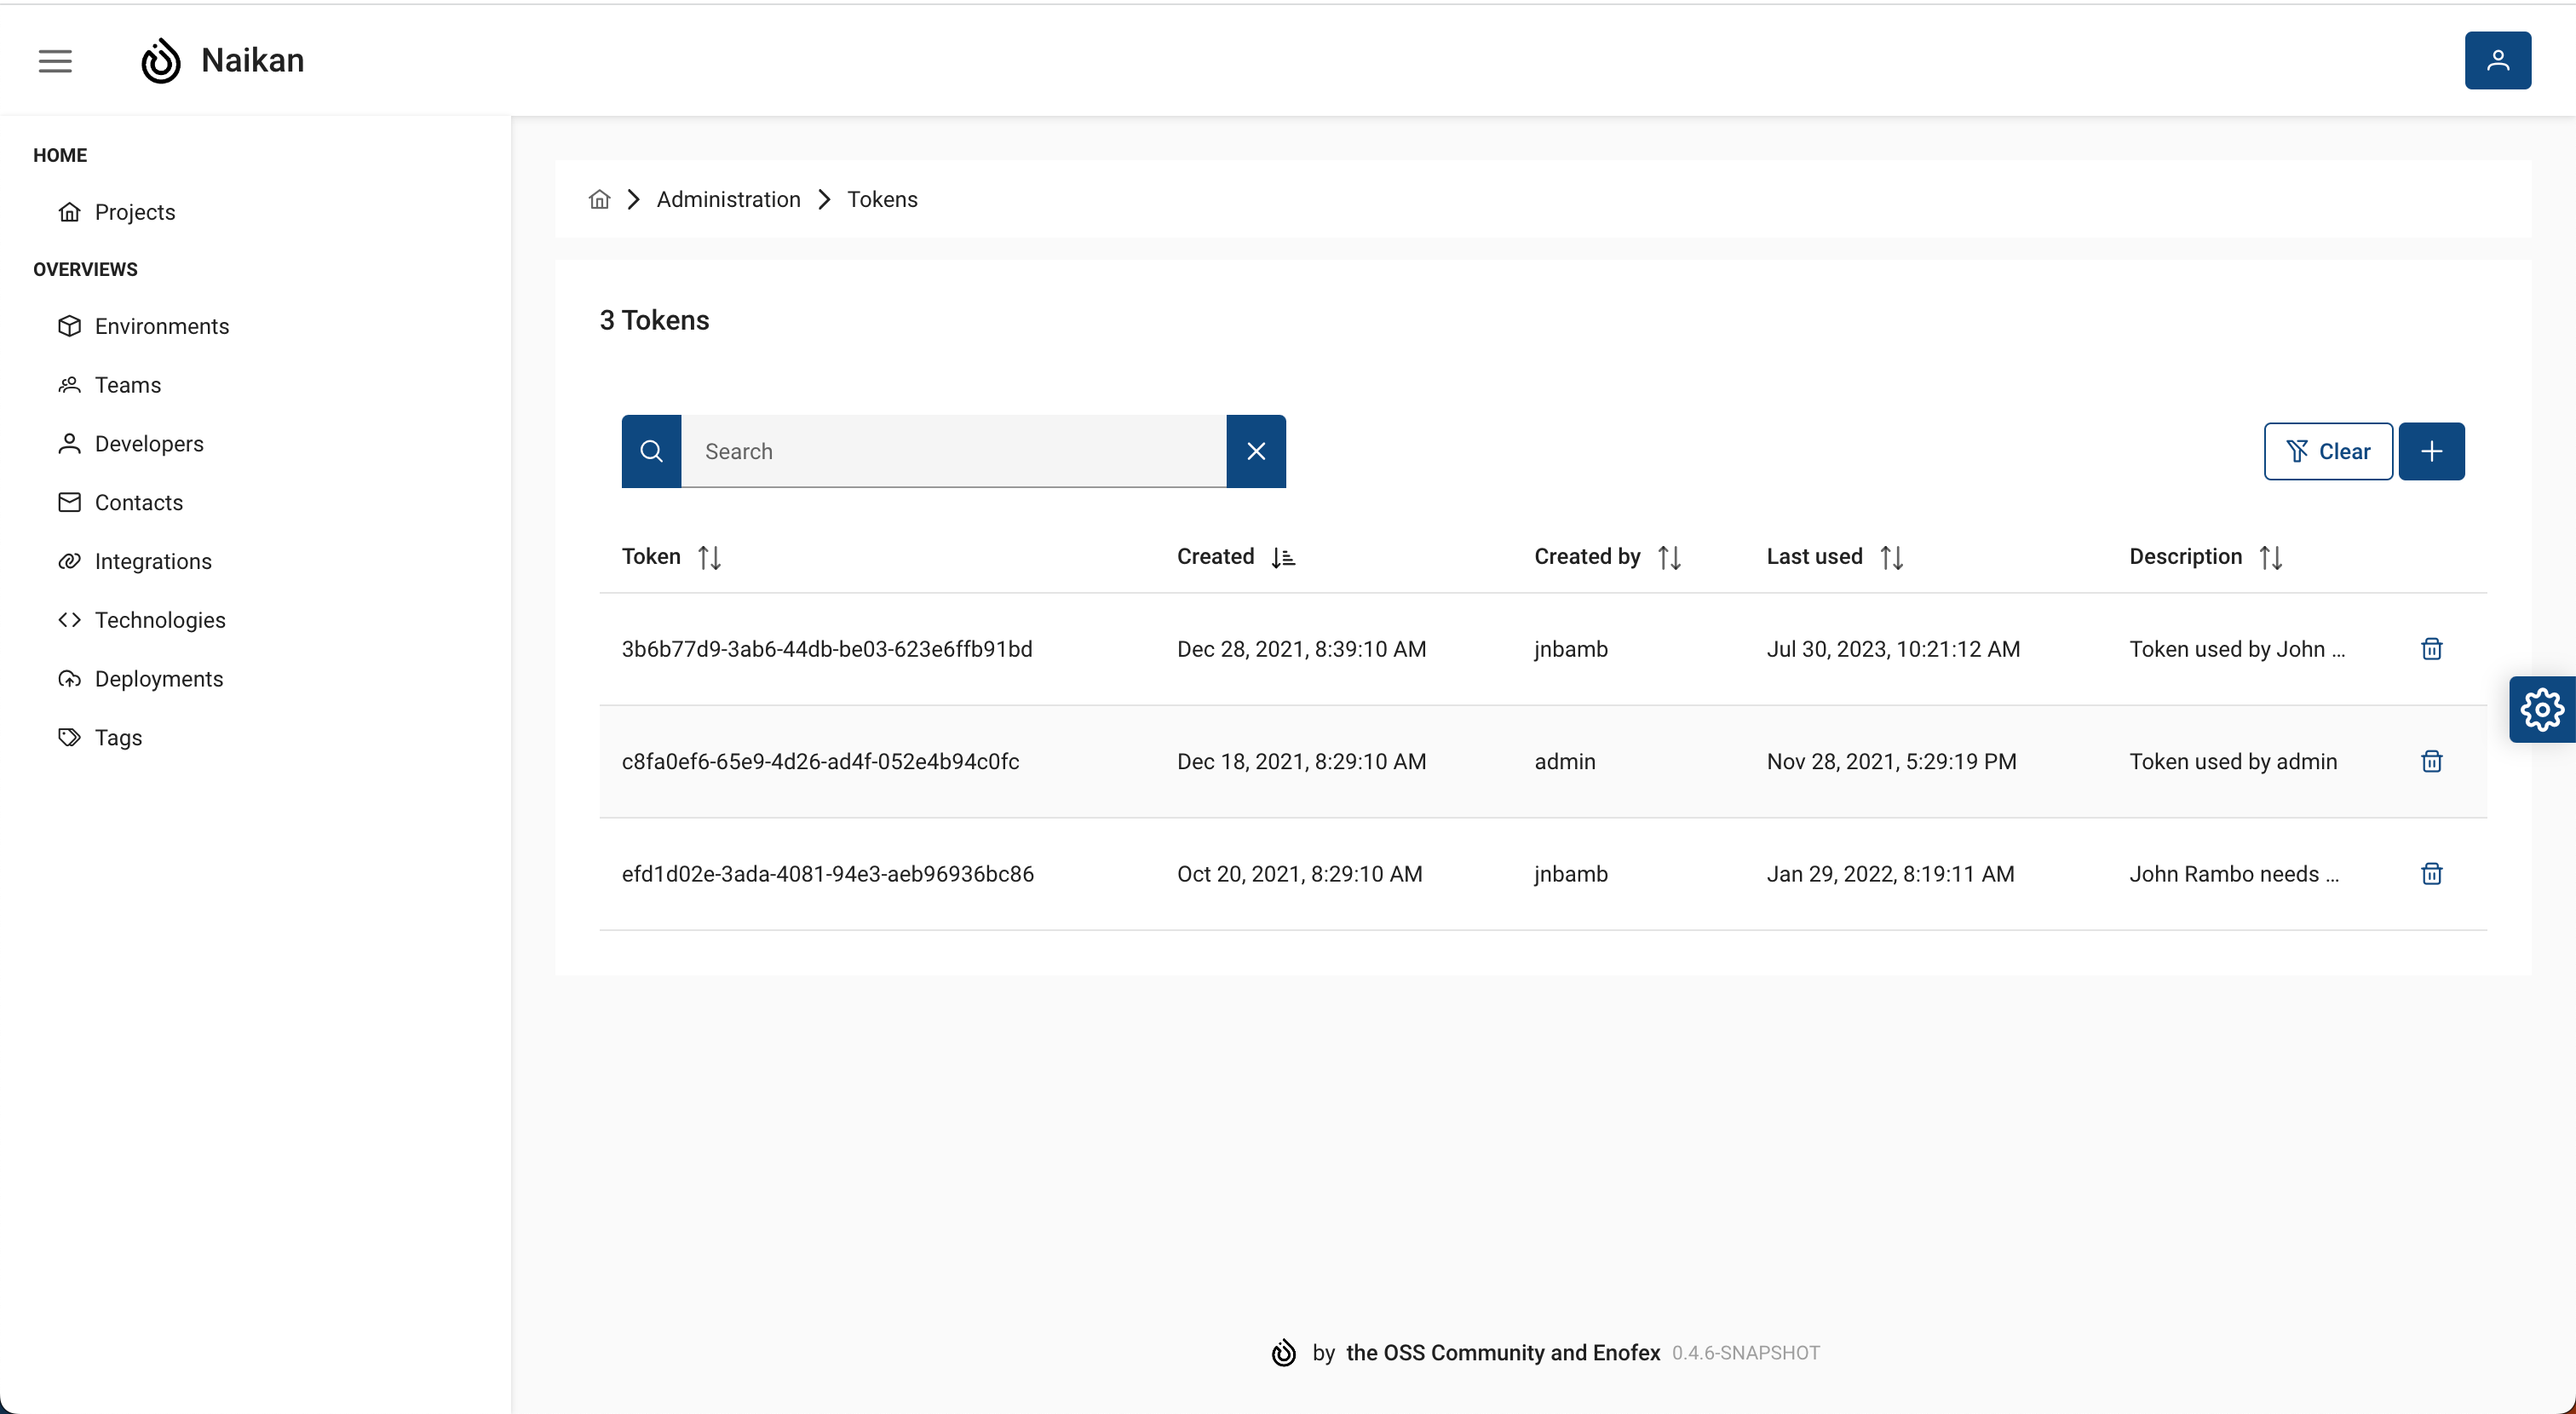This screenshot has width=2576, height=1414.
Task: Add a new token with the plus button
Action: point(2431,451)
